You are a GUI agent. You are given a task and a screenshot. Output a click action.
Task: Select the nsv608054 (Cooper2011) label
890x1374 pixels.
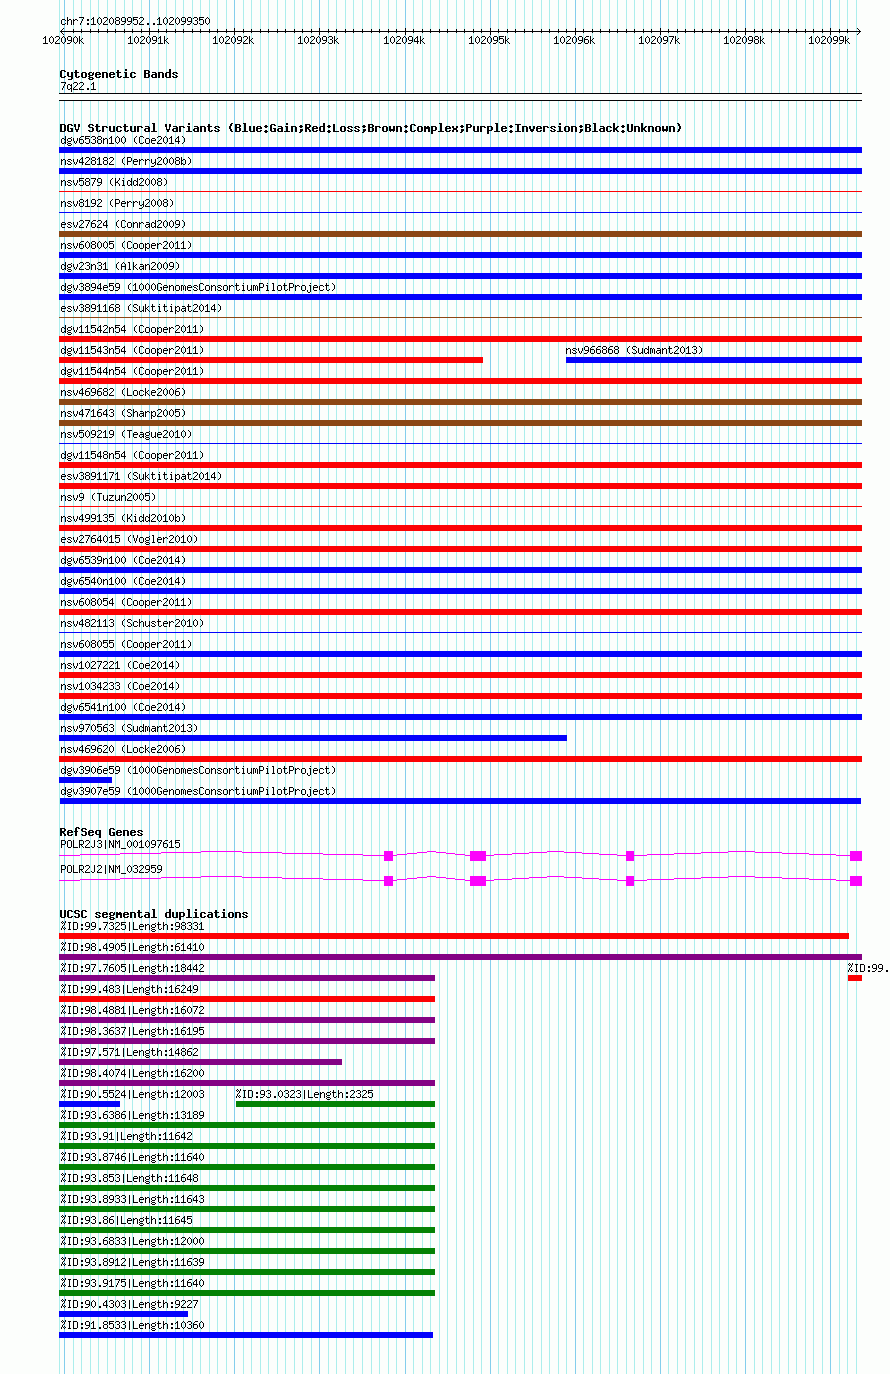coord(126,602)
